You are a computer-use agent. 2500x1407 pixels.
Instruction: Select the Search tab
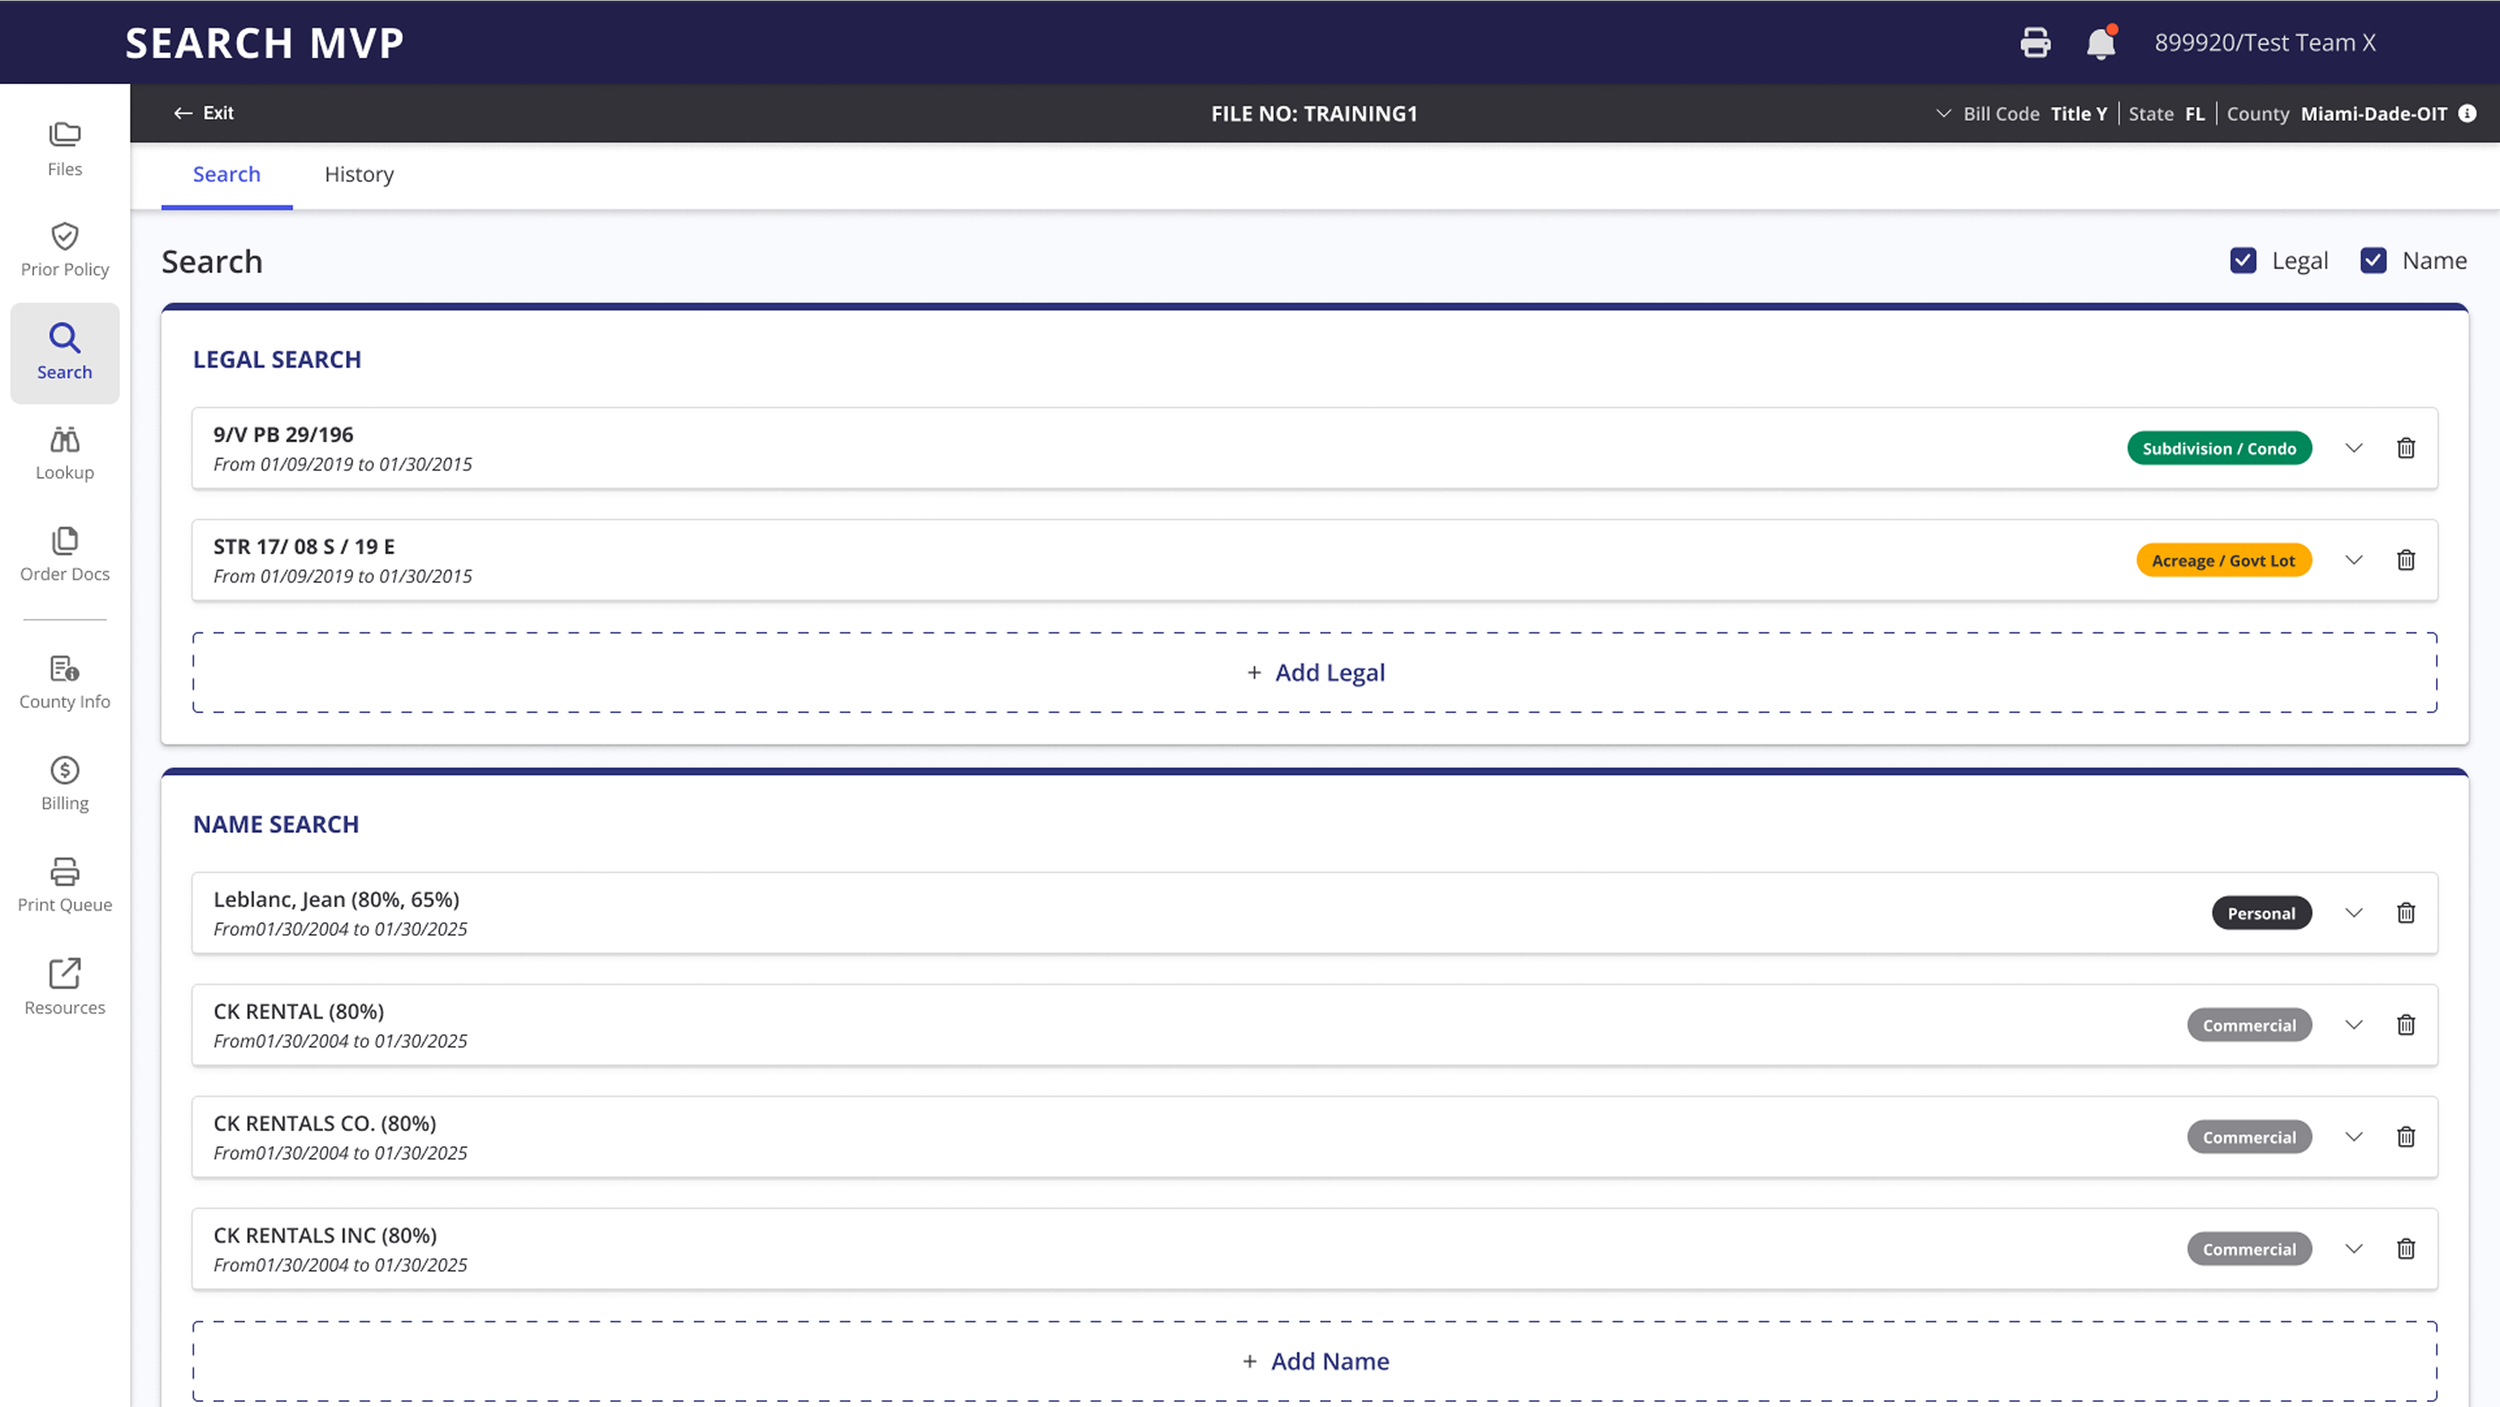(x=226, y=175)
